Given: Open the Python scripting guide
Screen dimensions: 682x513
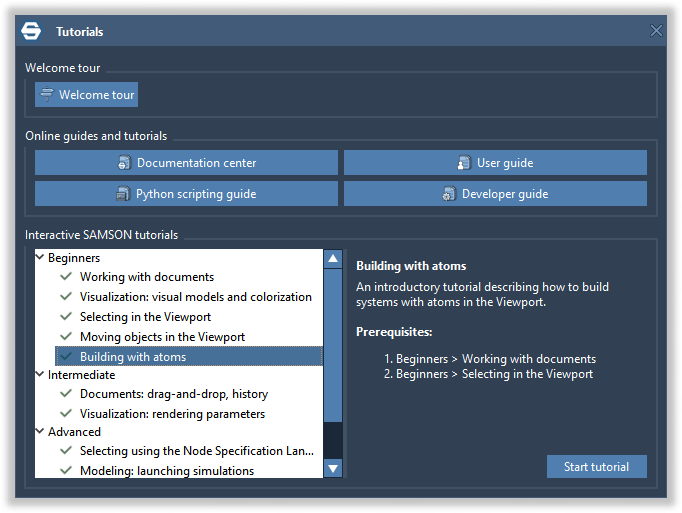Looking at the screenshot, I should (186, 194).
